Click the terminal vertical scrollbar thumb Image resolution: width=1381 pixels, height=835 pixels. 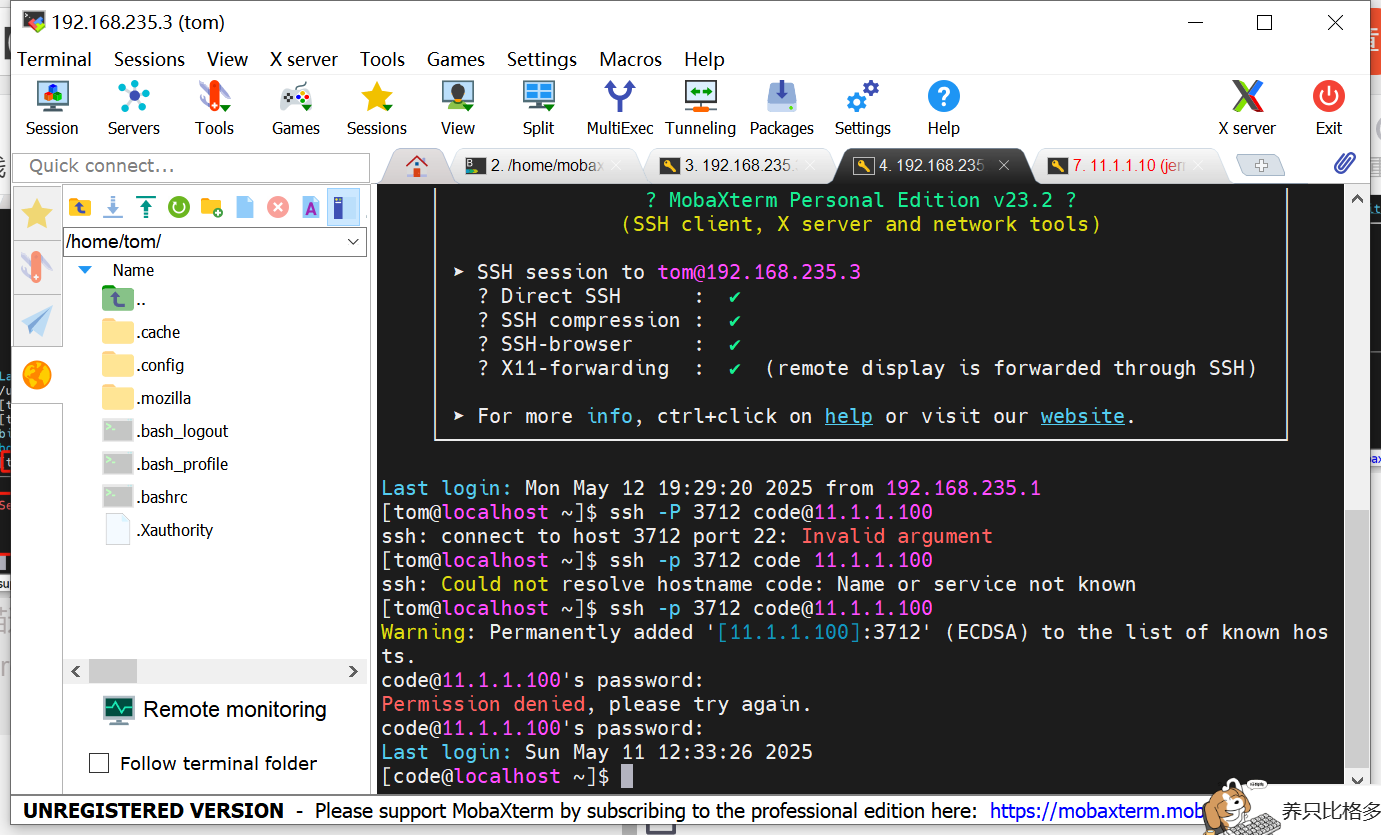1357,638
